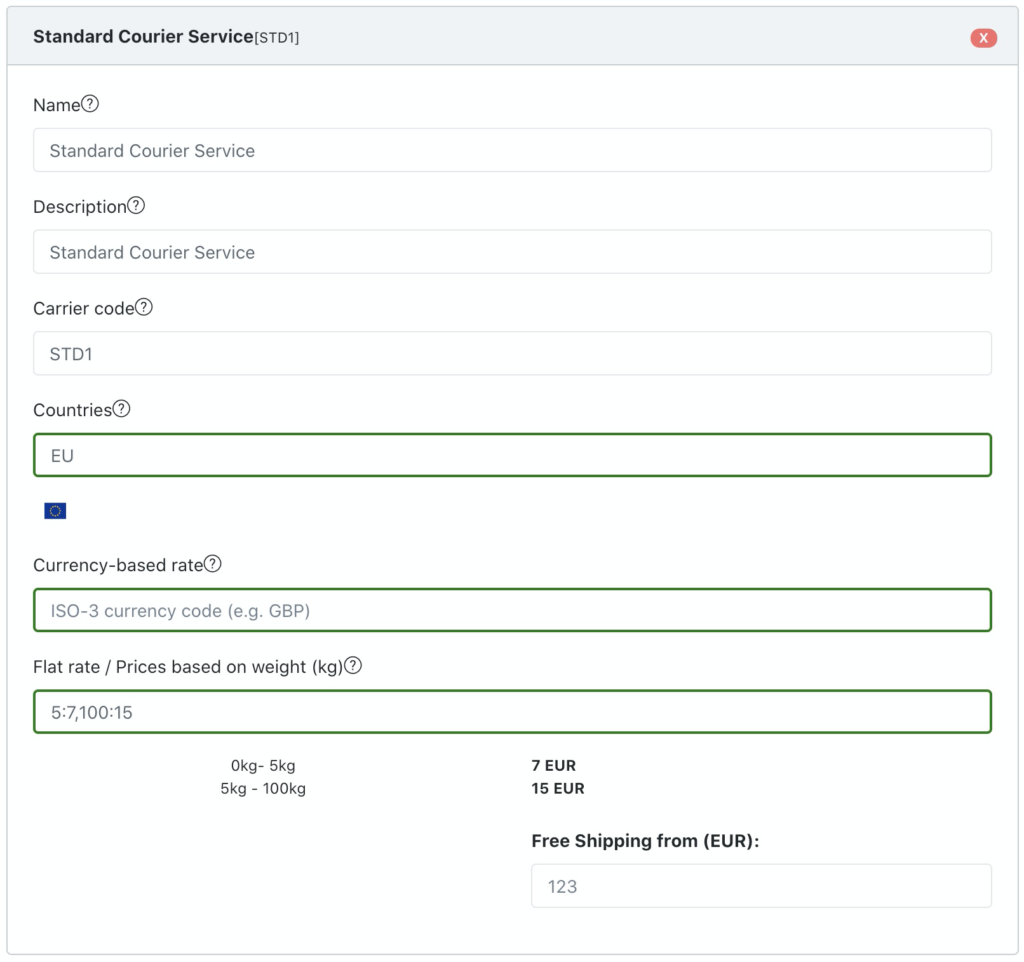Click the Countries field showing EU
The height and width of the screenshot is (962, 1024).
pyautogui.click(x=512, y=455)
